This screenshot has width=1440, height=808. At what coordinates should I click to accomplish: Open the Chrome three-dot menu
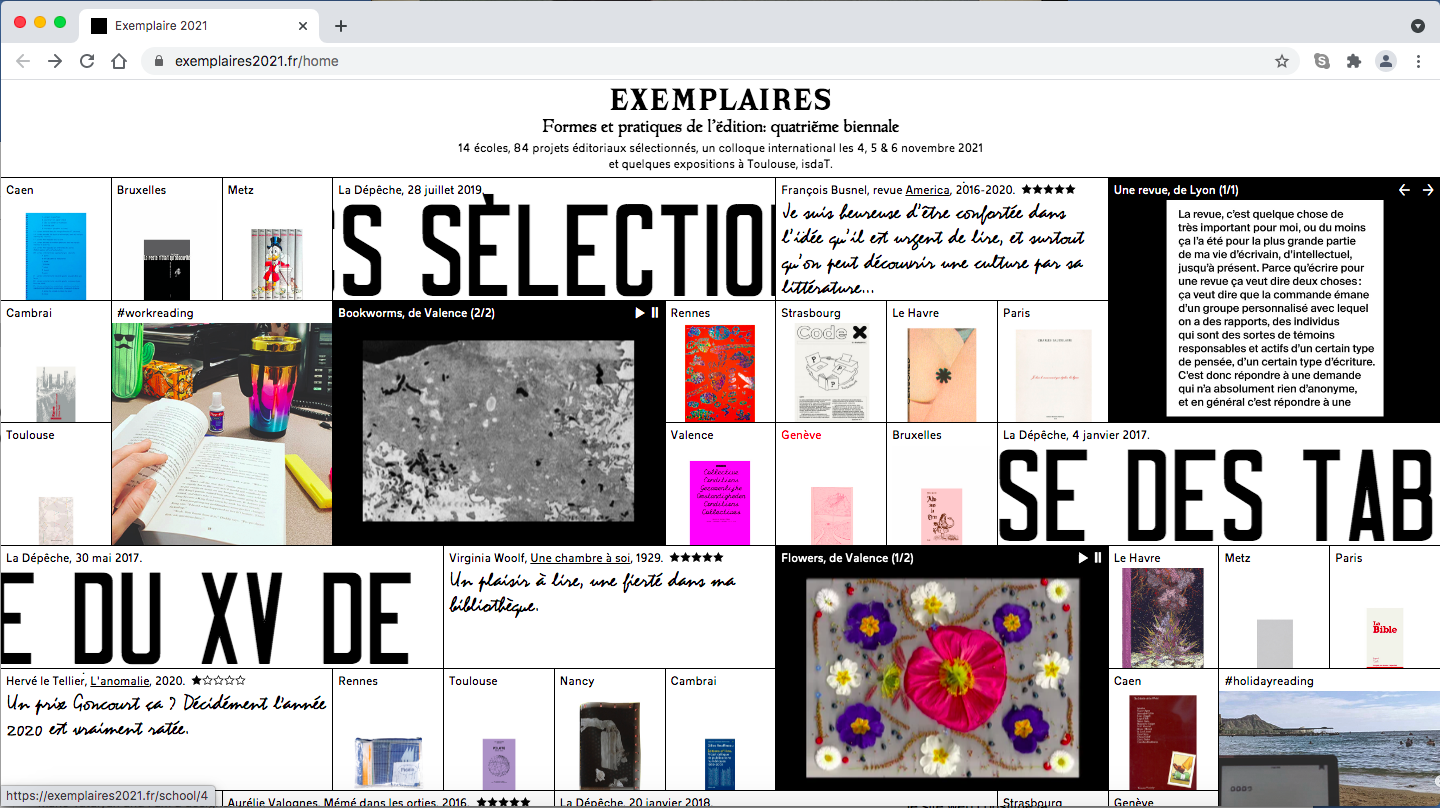pos(1418,61)
